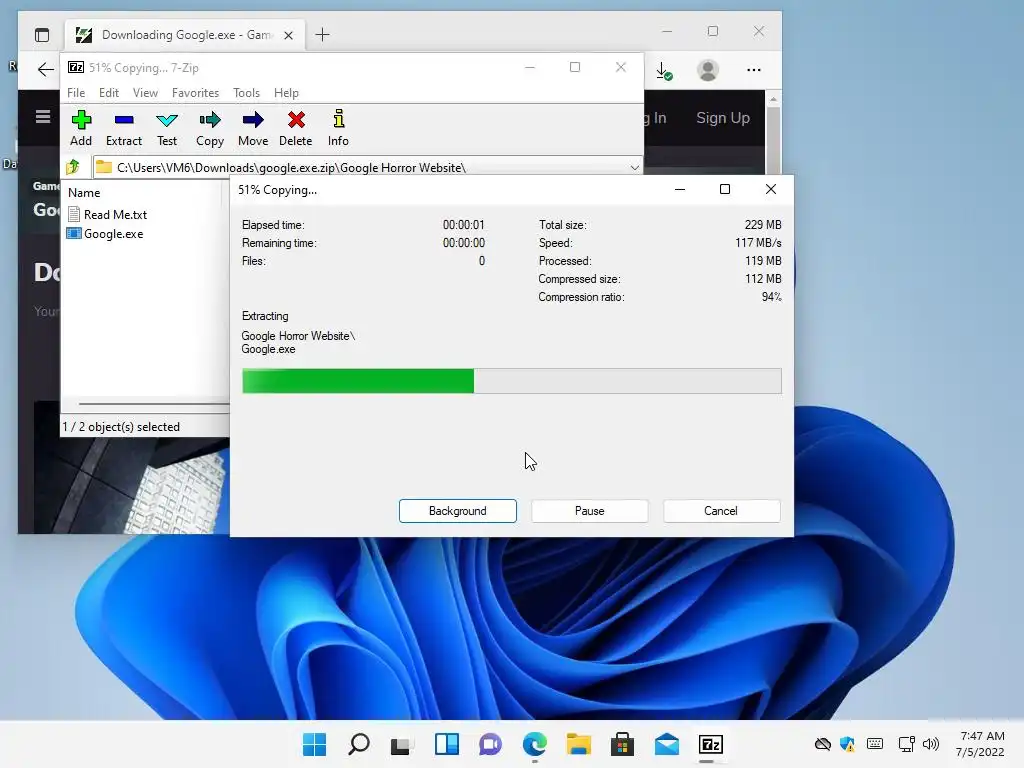
Task: Open Task View on the taskbar
Action: coord(402,744)
